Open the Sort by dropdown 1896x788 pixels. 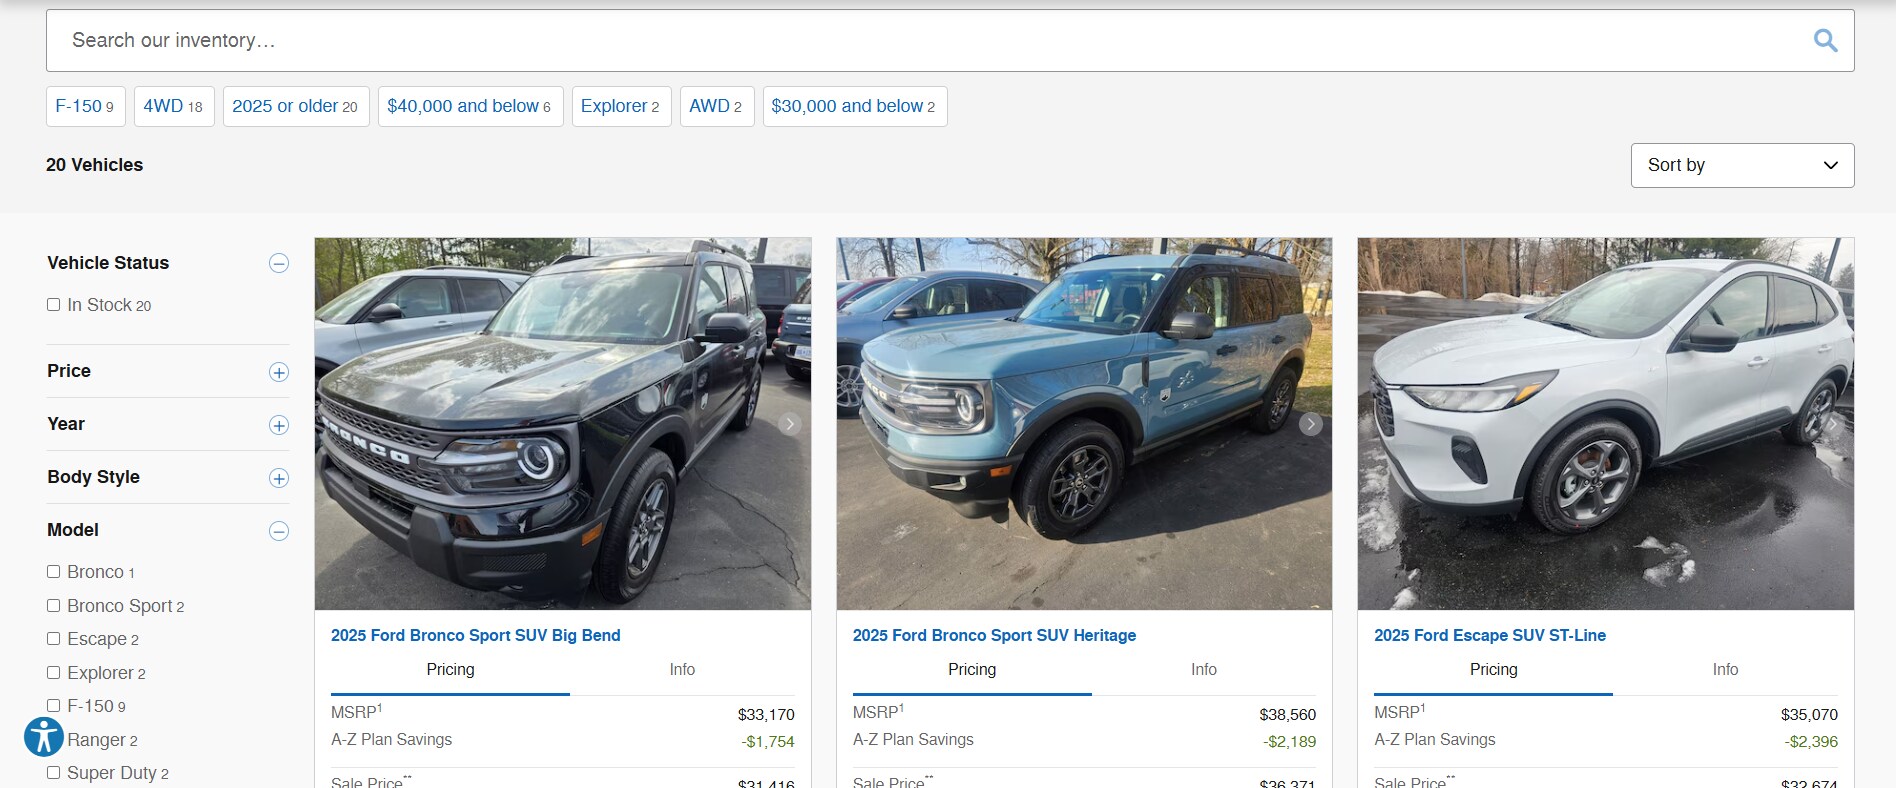tap(1742, 165)
